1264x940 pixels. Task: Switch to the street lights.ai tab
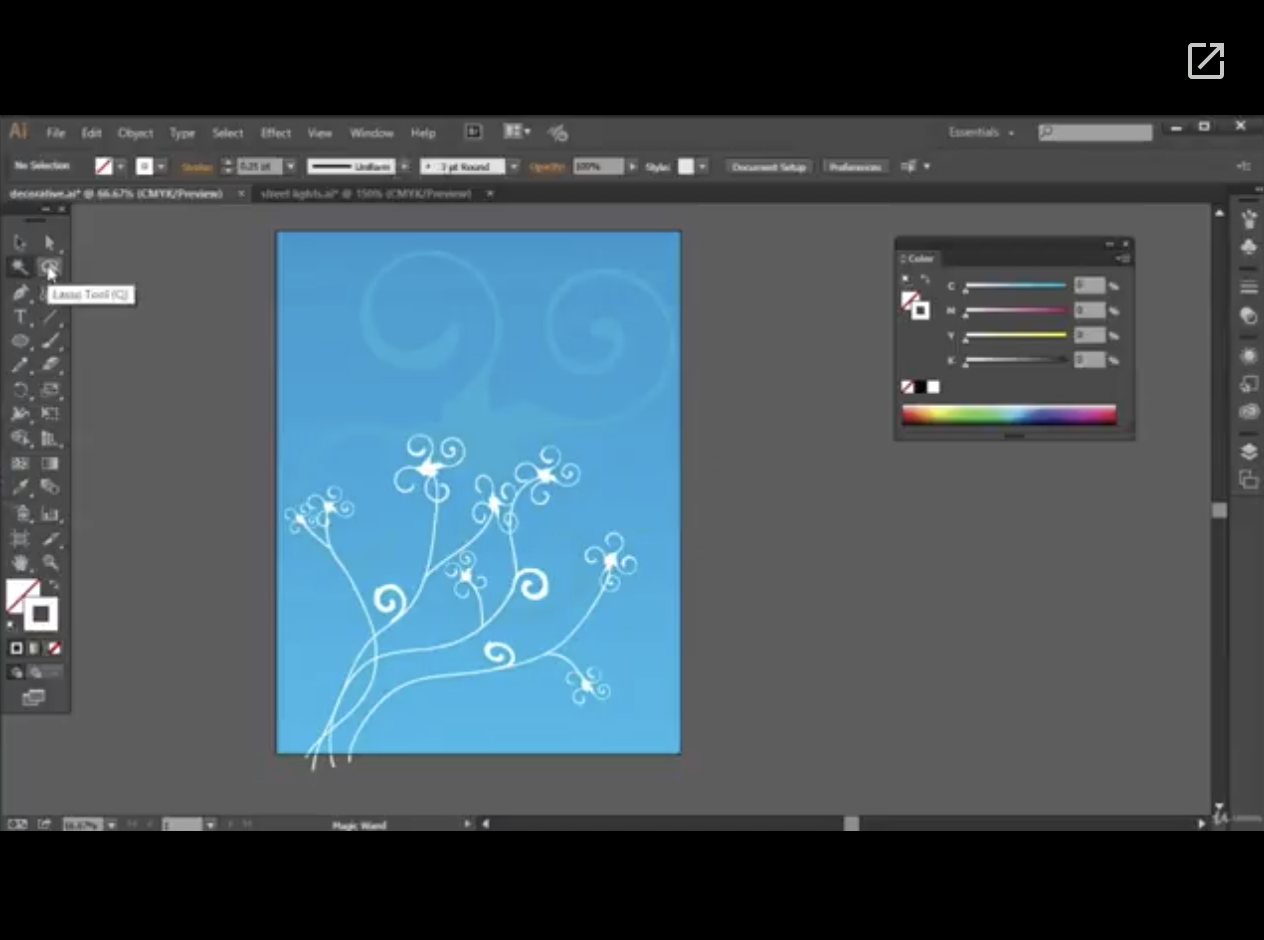click(x=366, y=194)
